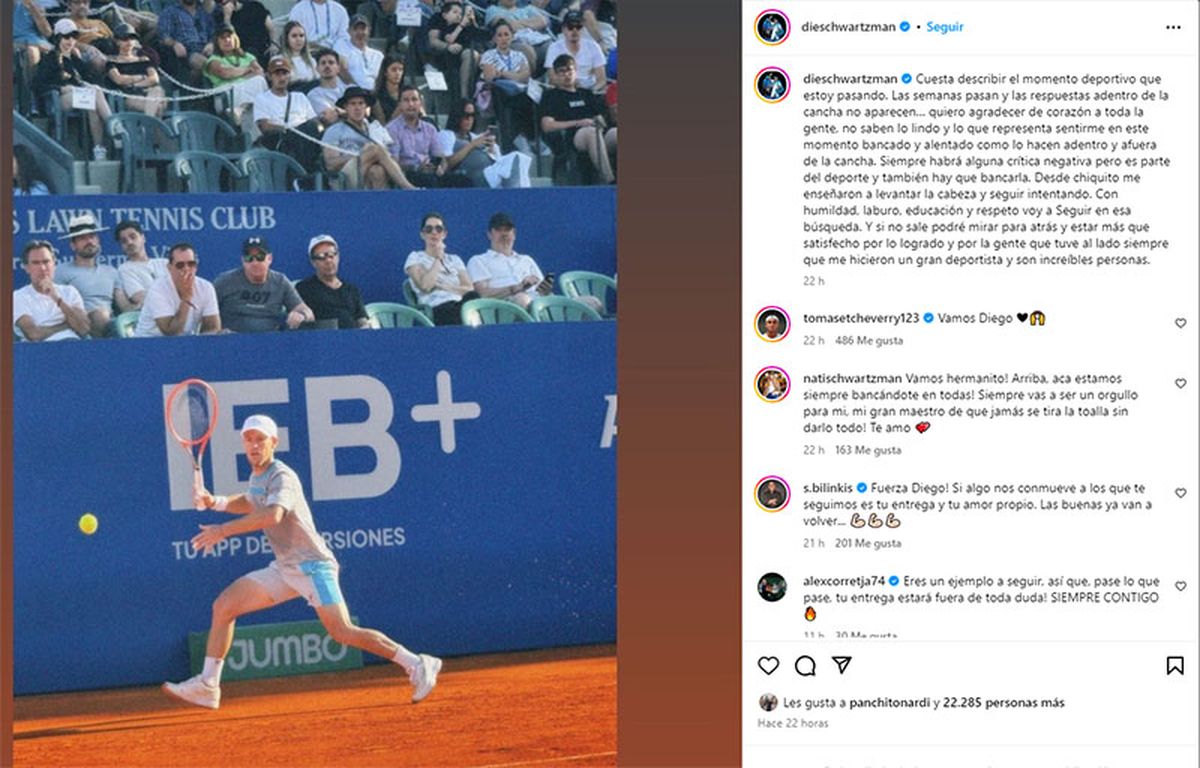Open comments with the speech bubble icon
The width and height of the screenshot is (1200, 768).
(x=805, y=666)
